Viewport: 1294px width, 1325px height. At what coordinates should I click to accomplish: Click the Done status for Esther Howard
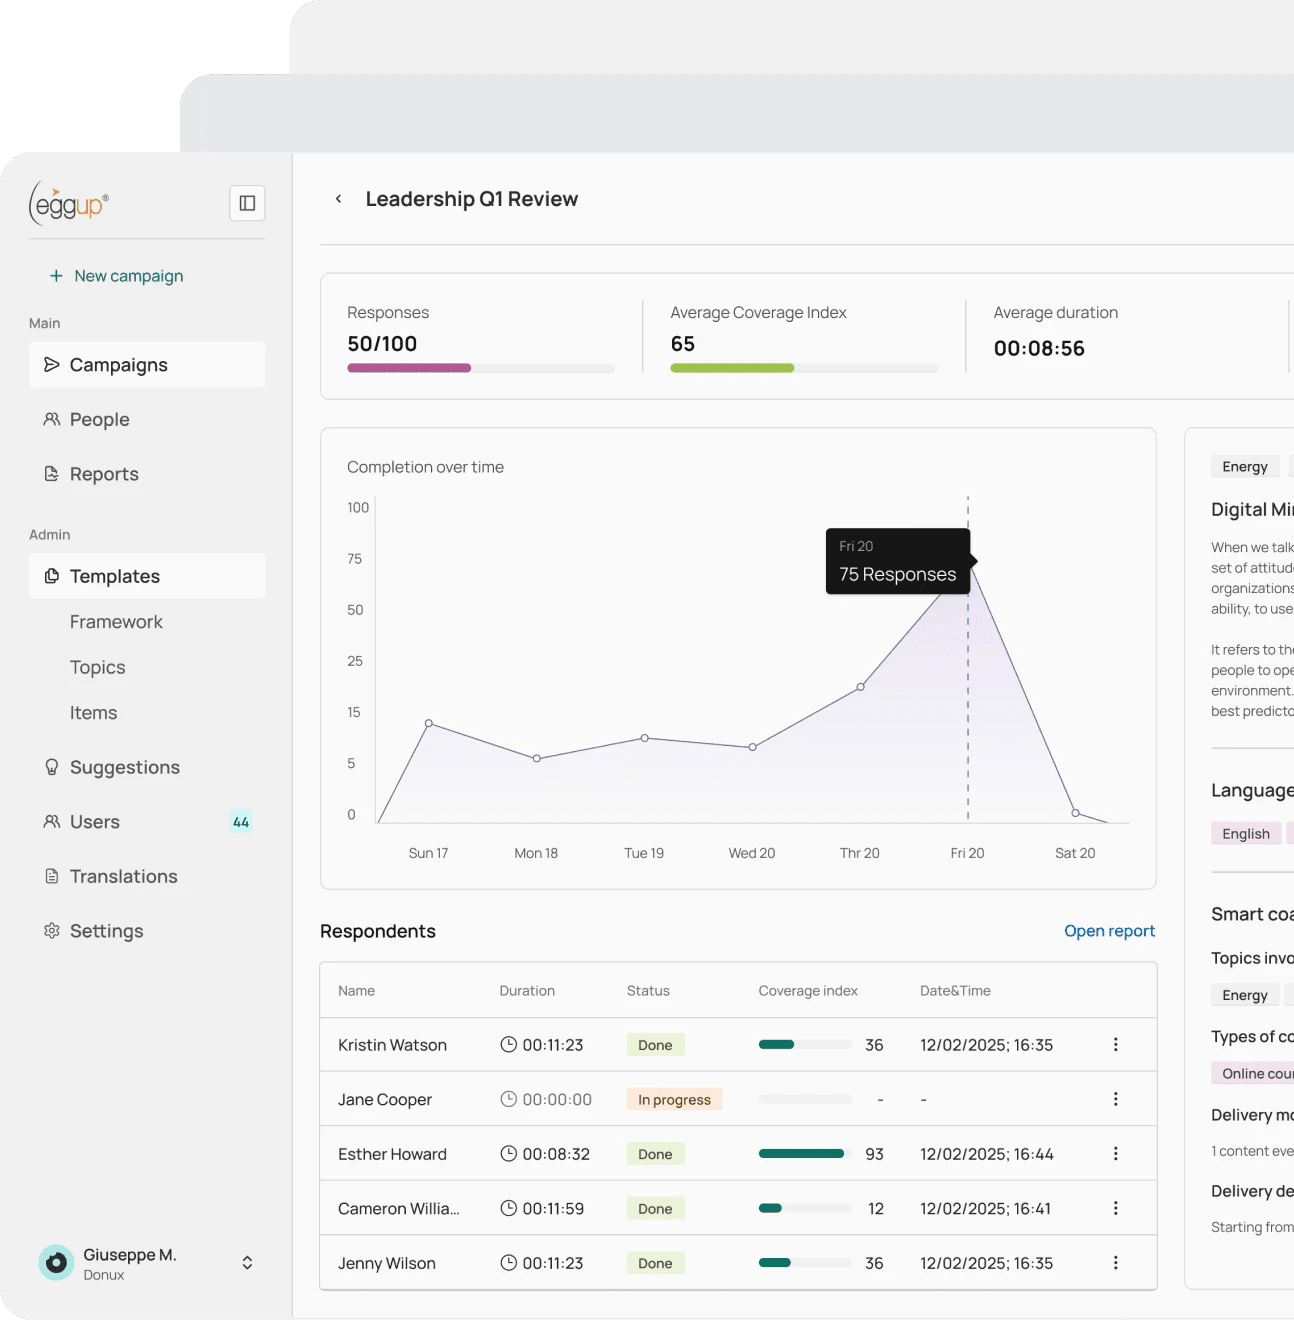655,1154
